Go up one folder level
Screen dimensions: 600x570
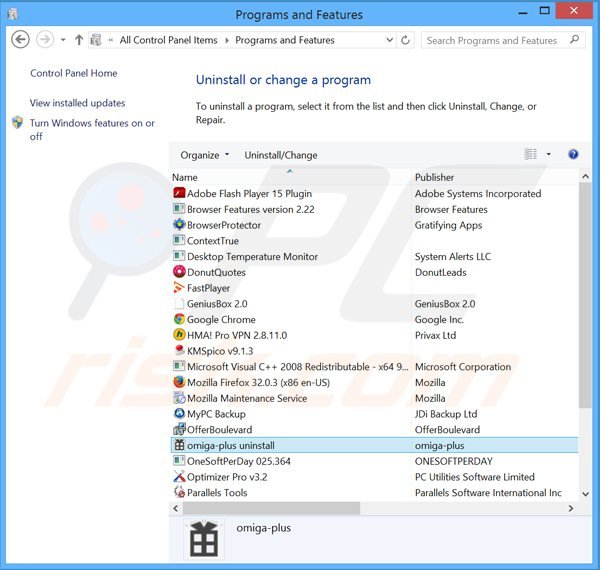[x=79, y=40]
